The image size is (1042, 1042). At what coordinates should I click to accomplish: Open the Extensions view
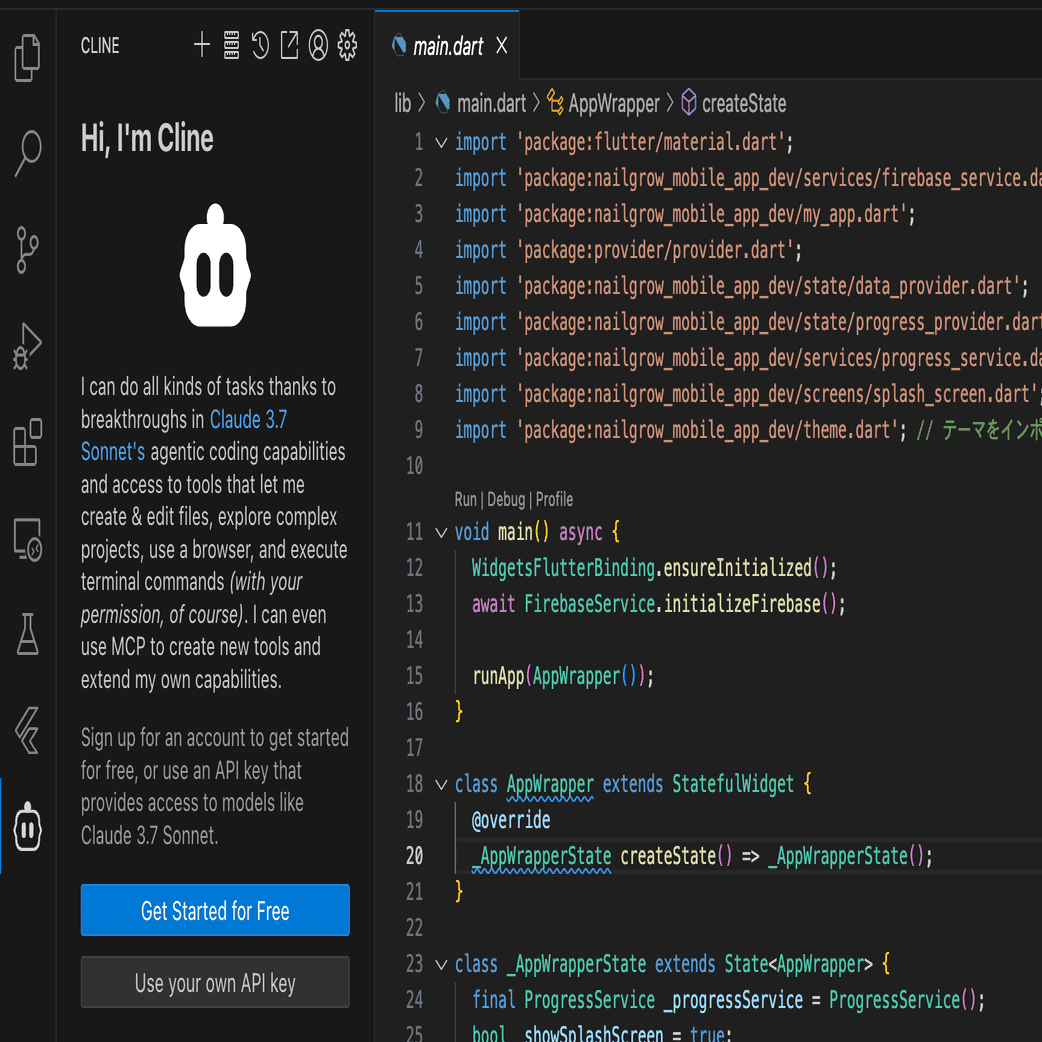(27, 442)
